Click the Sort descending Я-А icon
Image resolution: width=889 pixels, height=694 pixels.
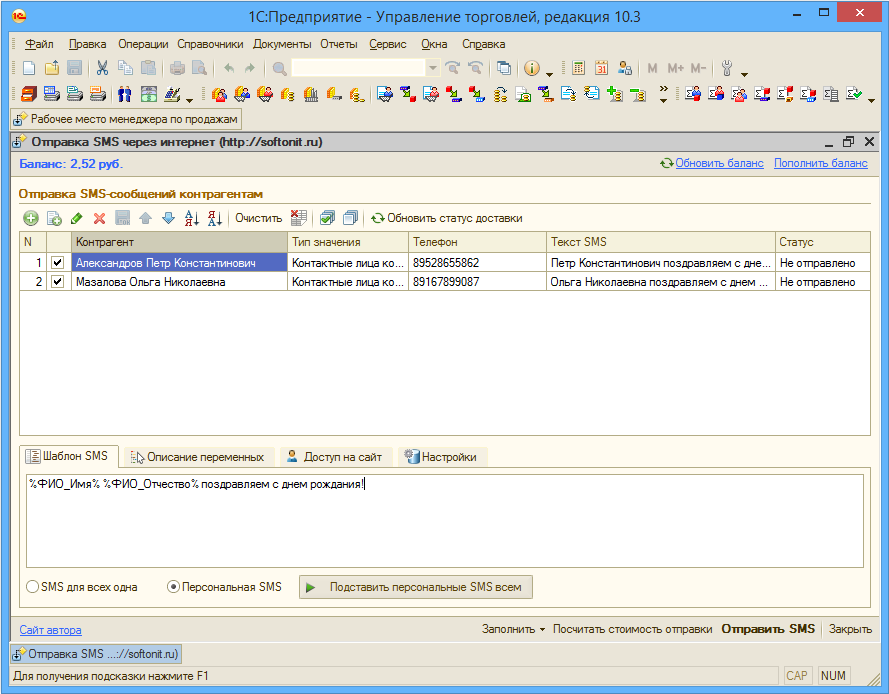pos(214,218)
